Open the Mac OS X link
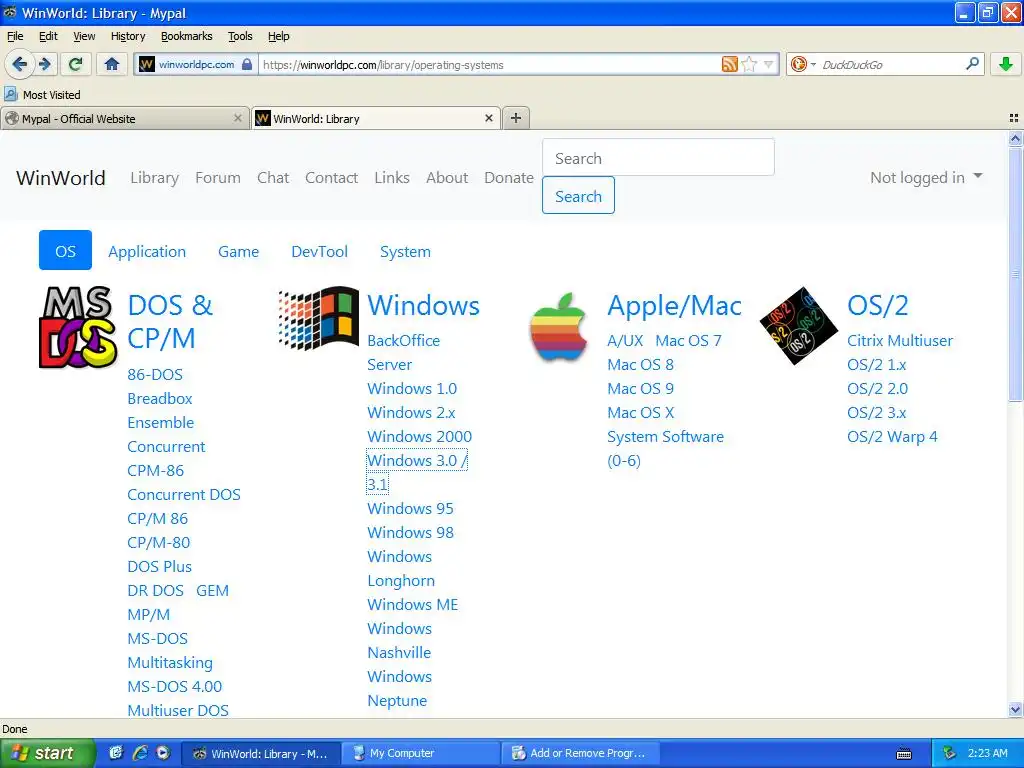Screen dimensions: 1024x768 click(x=641, y=413)
